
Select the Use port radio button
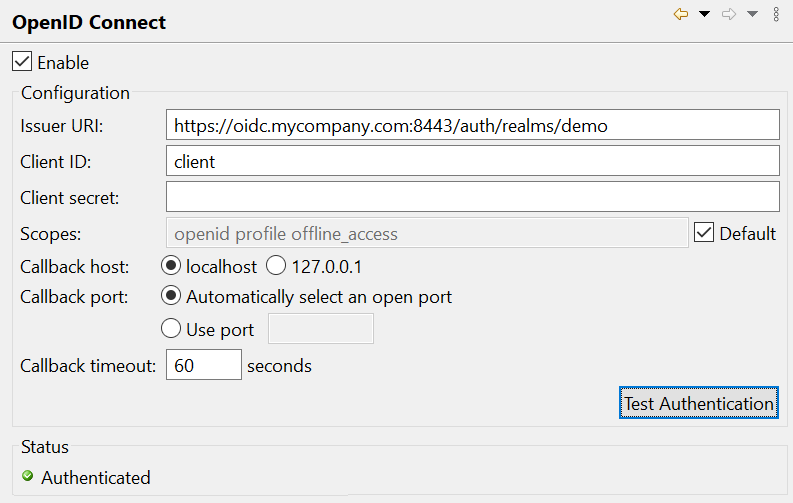[x=171, y=328]
